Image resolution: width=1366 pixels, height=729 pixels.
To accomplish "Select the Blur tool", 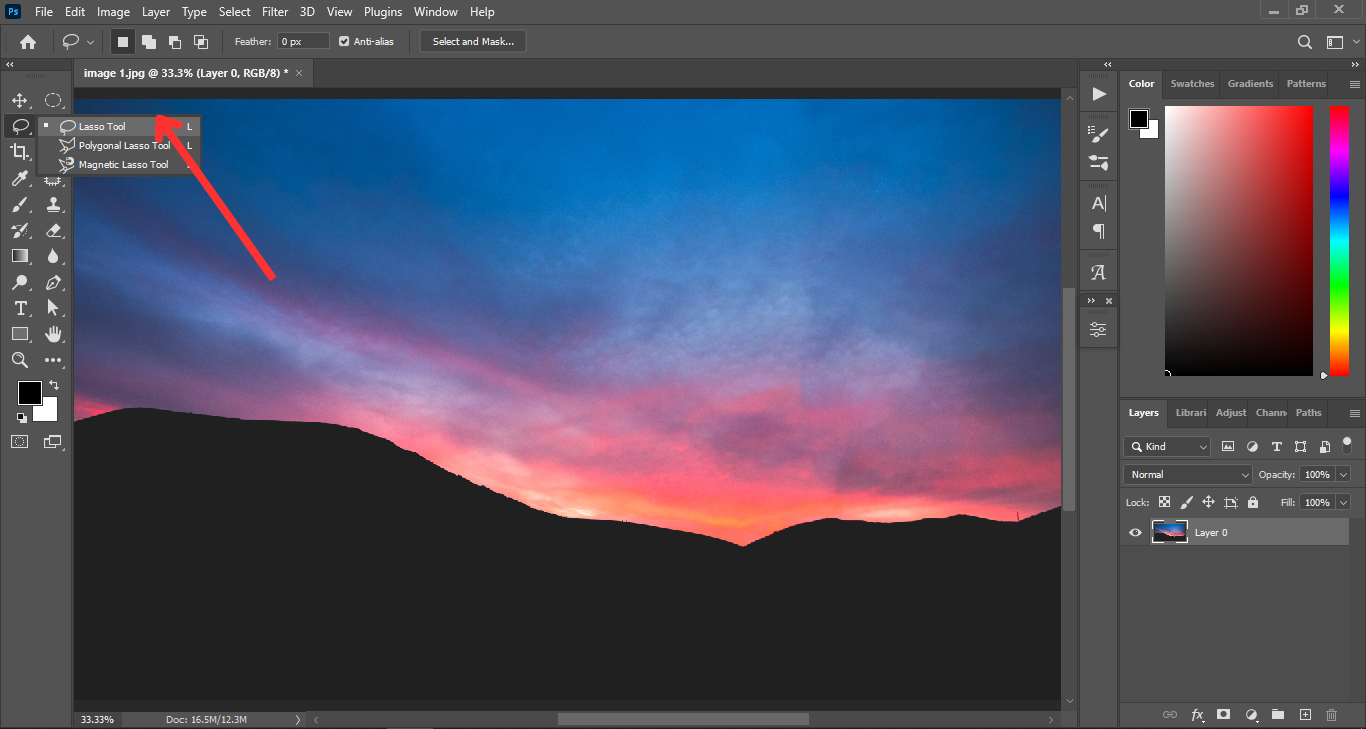I will 53,256.
